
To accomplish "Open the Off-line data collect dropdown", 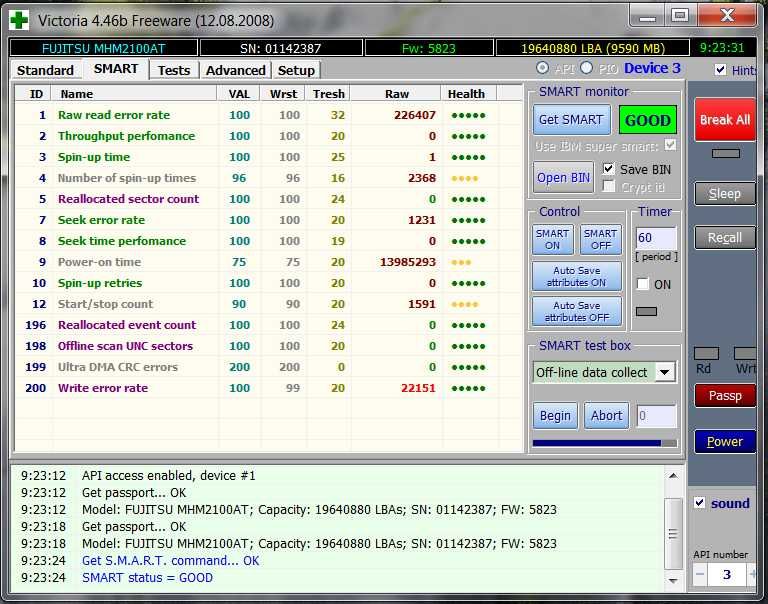I will tap(665, 372).
